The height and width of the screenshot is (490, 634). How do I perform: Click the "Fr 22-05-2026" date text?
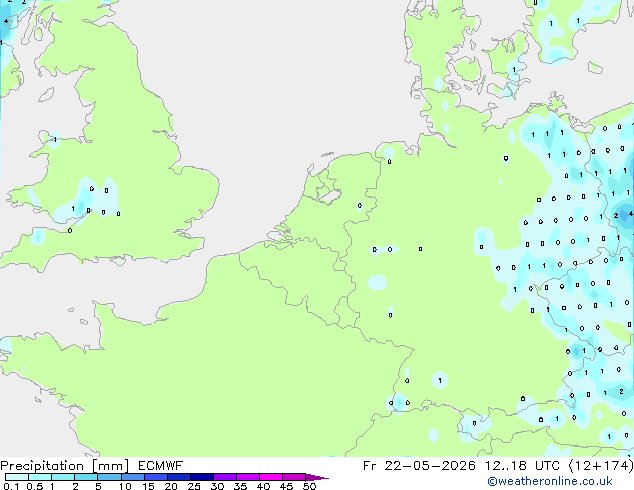point(419,466)
